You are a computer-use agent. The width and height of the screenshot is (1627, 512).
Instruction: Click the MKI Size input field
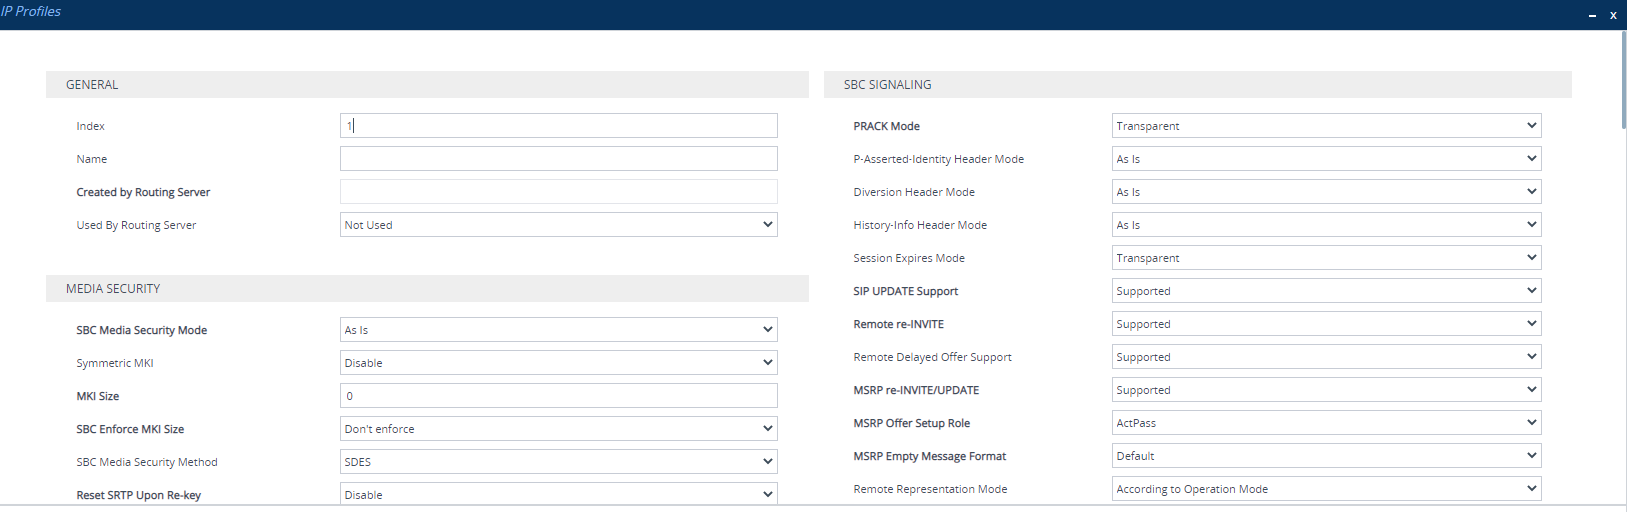(558, 396)
